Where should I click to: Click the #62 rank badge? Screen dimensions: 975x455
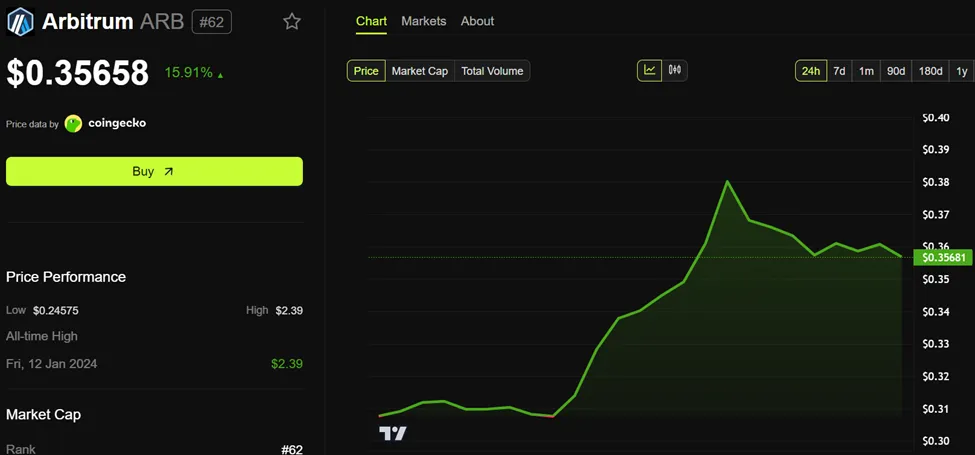pos(211,22)
